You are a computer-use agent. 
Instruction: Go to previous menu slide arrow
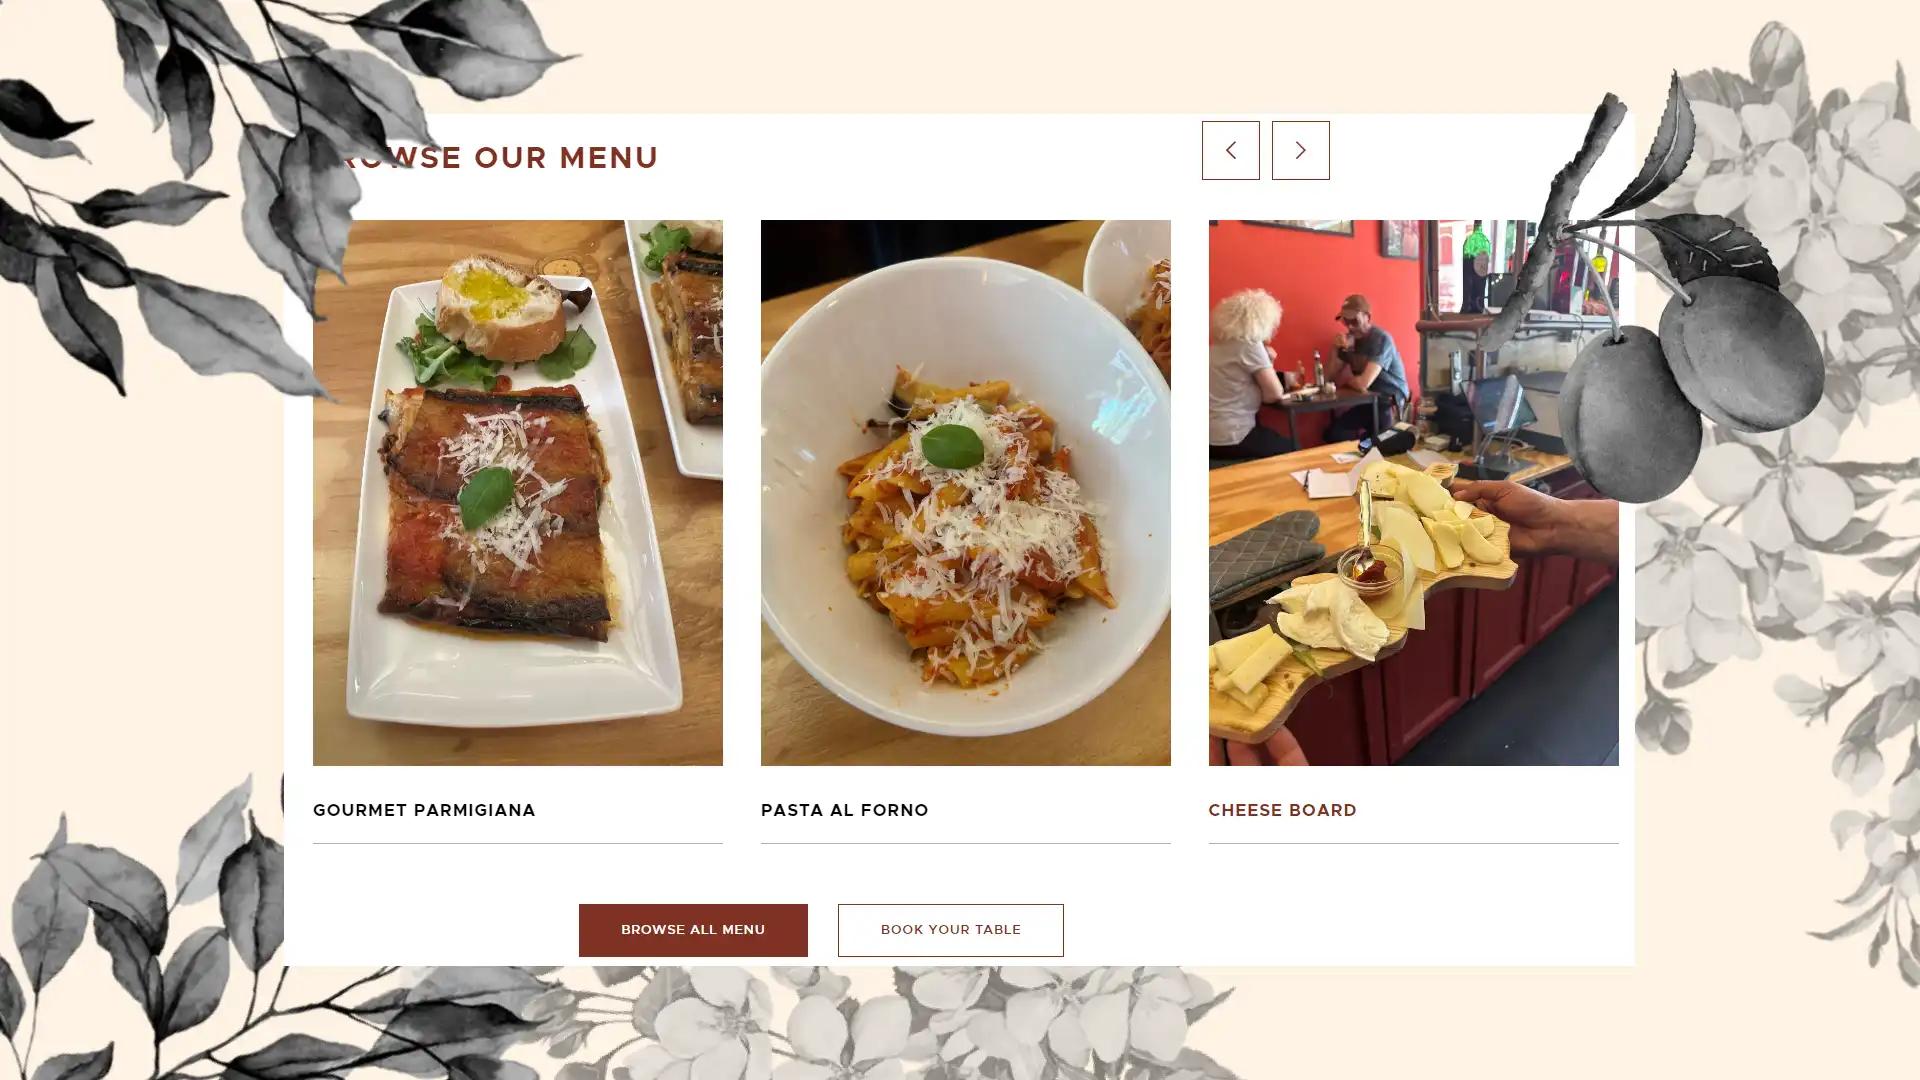click(x=1230, y=150)
